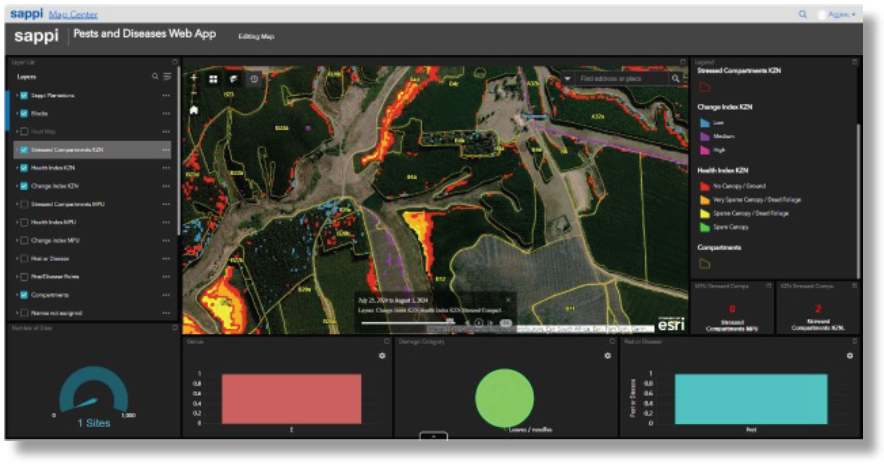This screenshot has height=469, width=884.
Task: Check Health Index MPU layer checkbox
Action: click(24, 222)
